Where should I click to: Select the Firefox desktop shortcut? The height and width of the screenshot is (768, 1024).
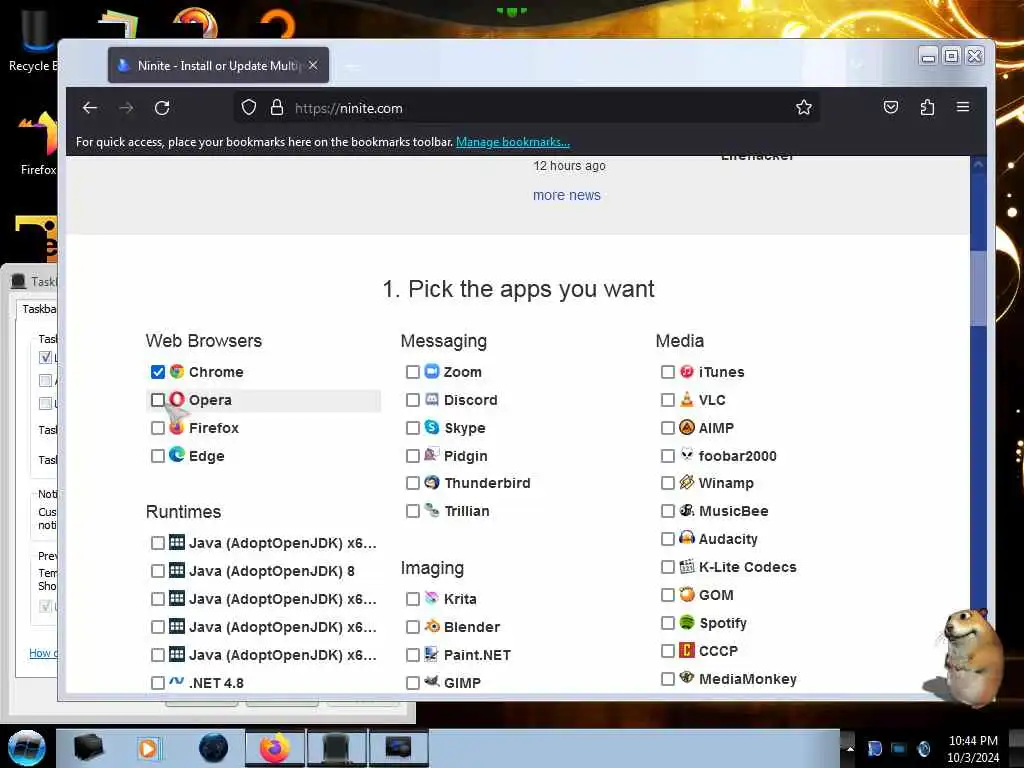(x=38, y=144)
